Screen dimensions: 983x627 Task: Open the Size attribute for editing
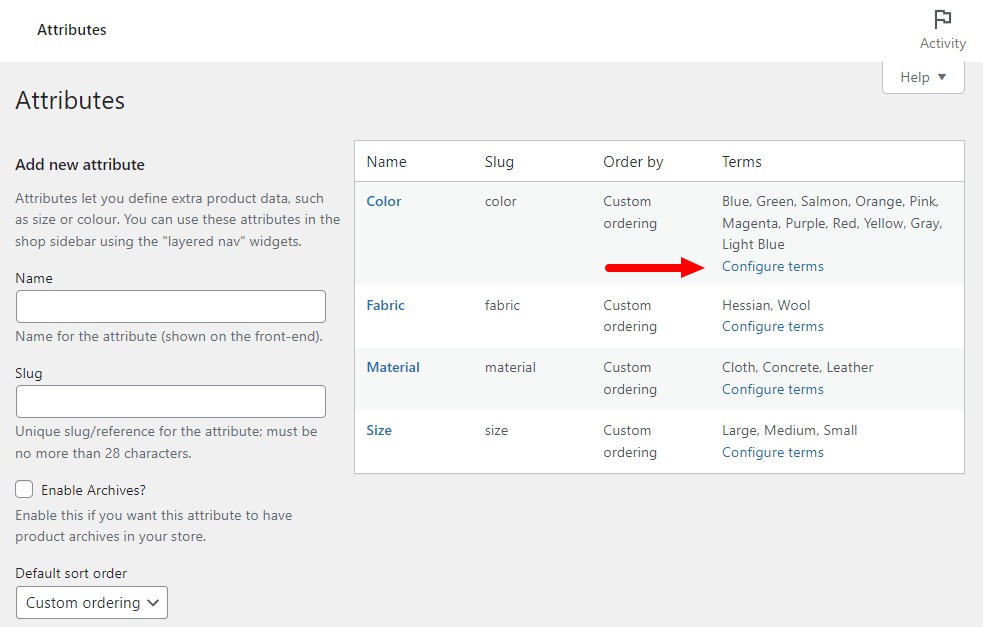(x=379, y=430)
